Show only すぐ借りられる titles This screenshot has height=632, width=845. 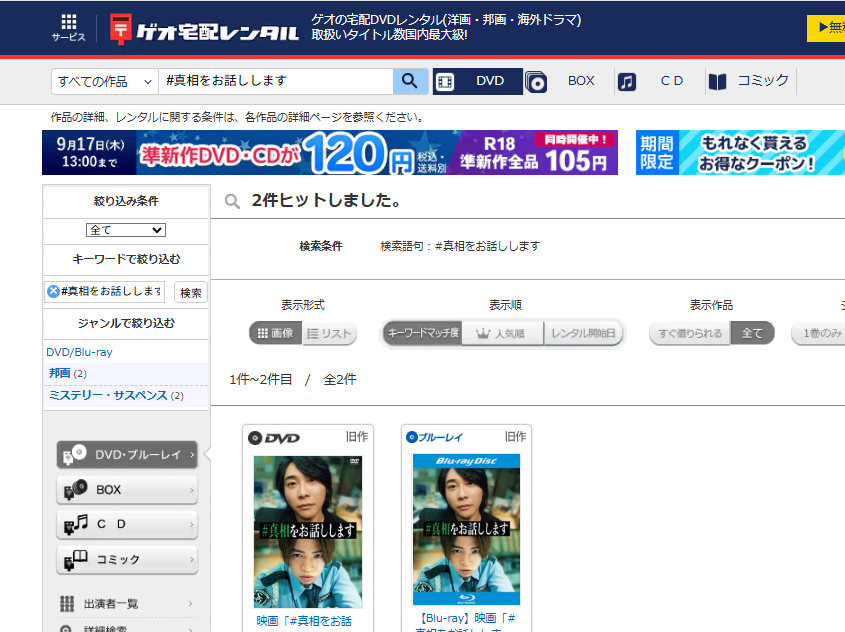pos(690,334)
